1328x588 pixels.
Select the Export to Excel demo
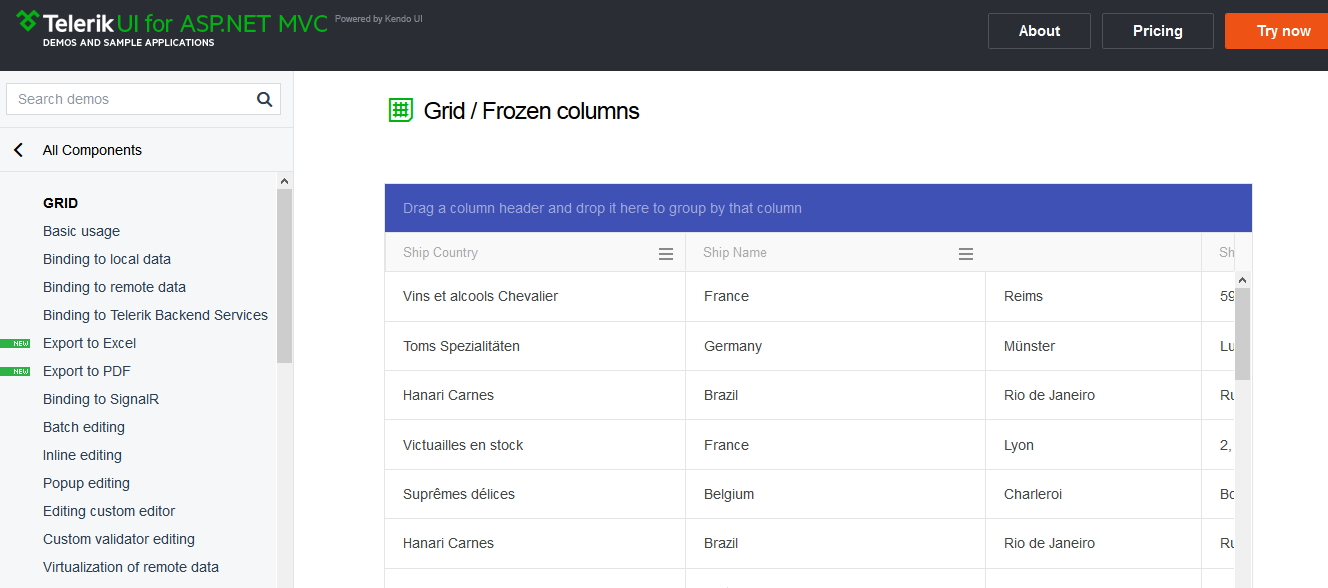point(89,343)
